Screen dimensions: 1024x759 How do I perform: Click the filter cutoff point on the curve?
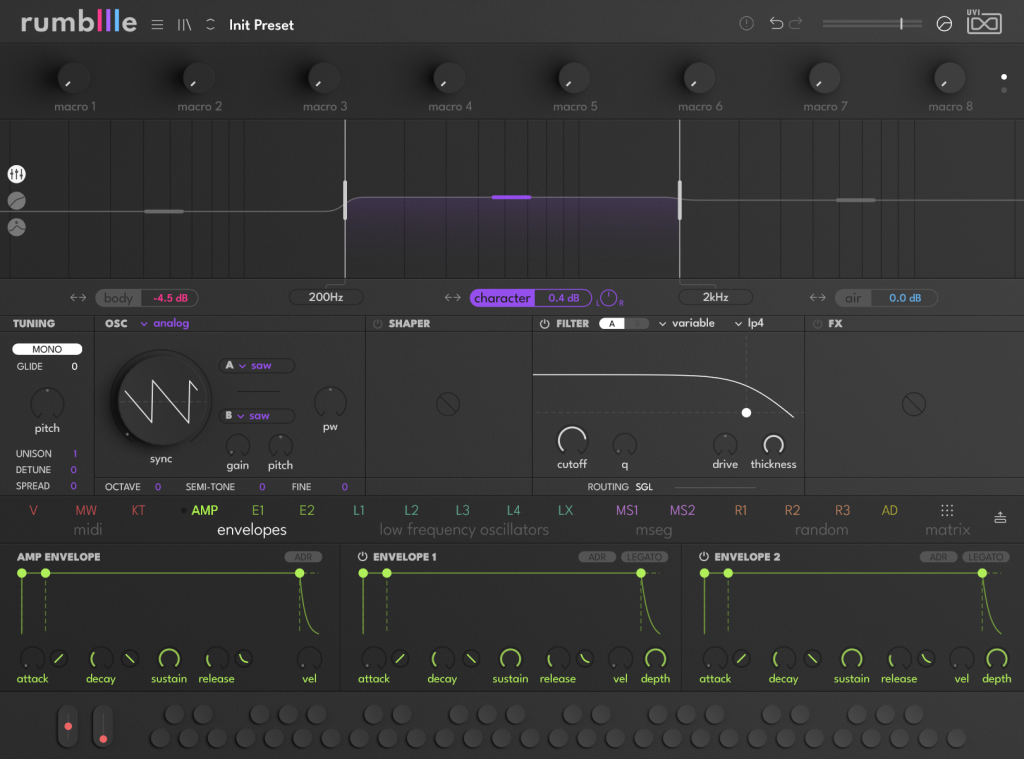pos(746,413)
